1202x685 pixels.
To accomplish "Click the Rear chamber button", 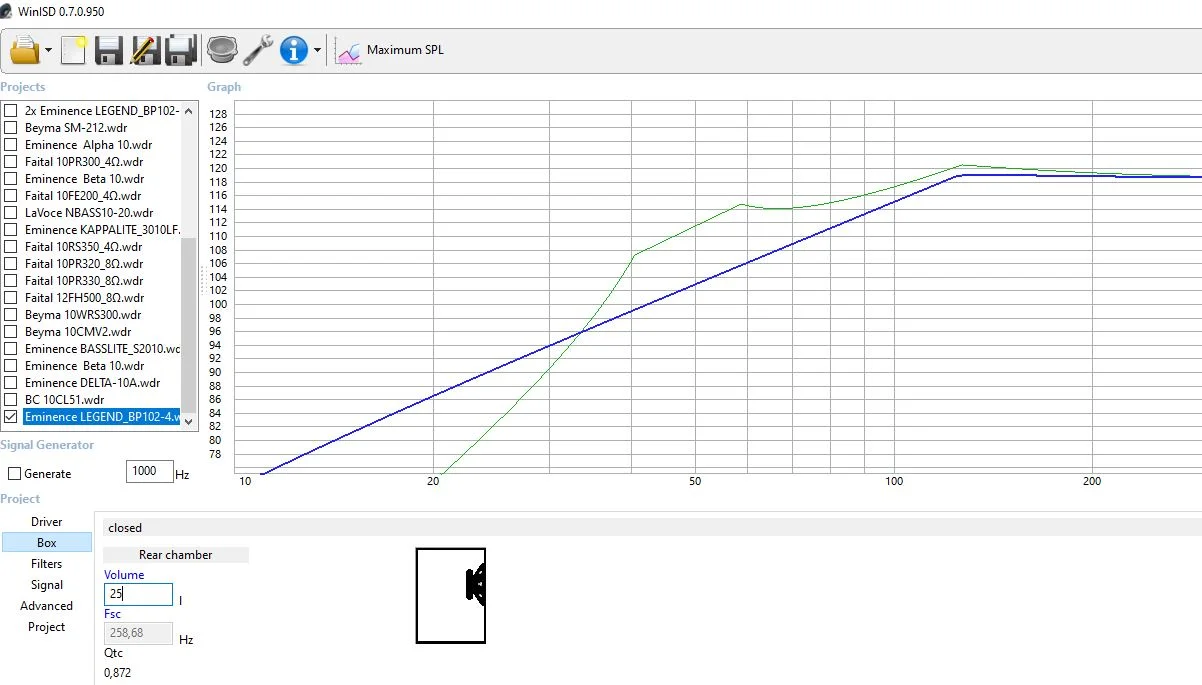I will pyautogui.click(x=176, y=555).
